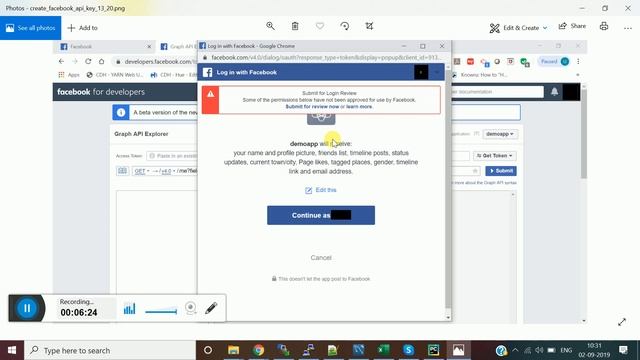Open File Explorer from taskbar
Image resolution: width=640 pixels, height=360 pixels.
pos(233,350)
